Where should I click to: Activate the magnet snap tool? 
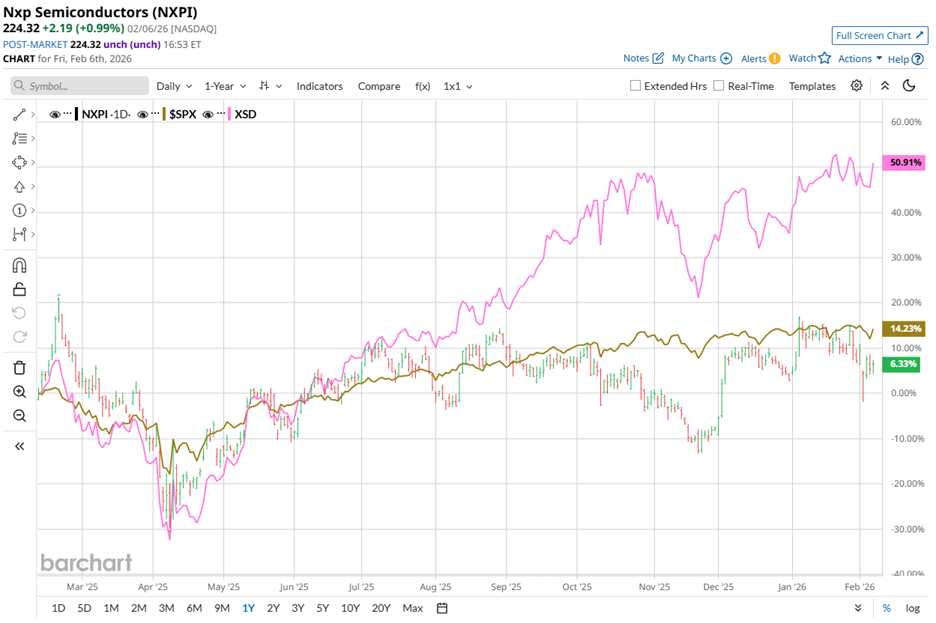19,264
